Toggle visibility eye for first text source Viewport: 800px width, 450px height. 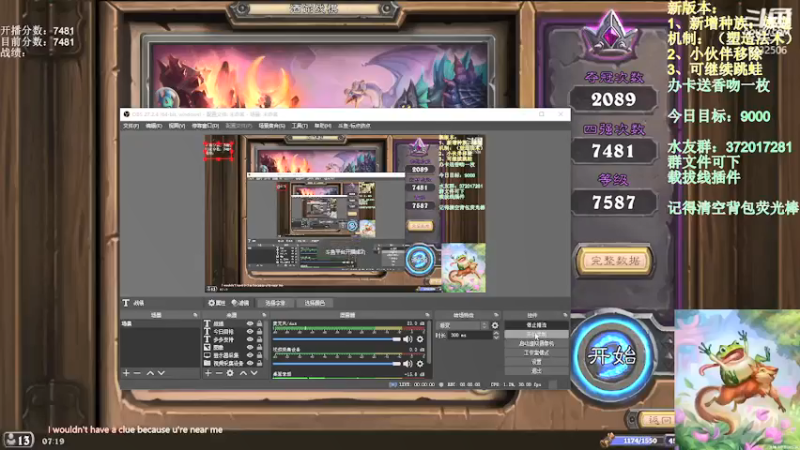click(x=250, y=323)
